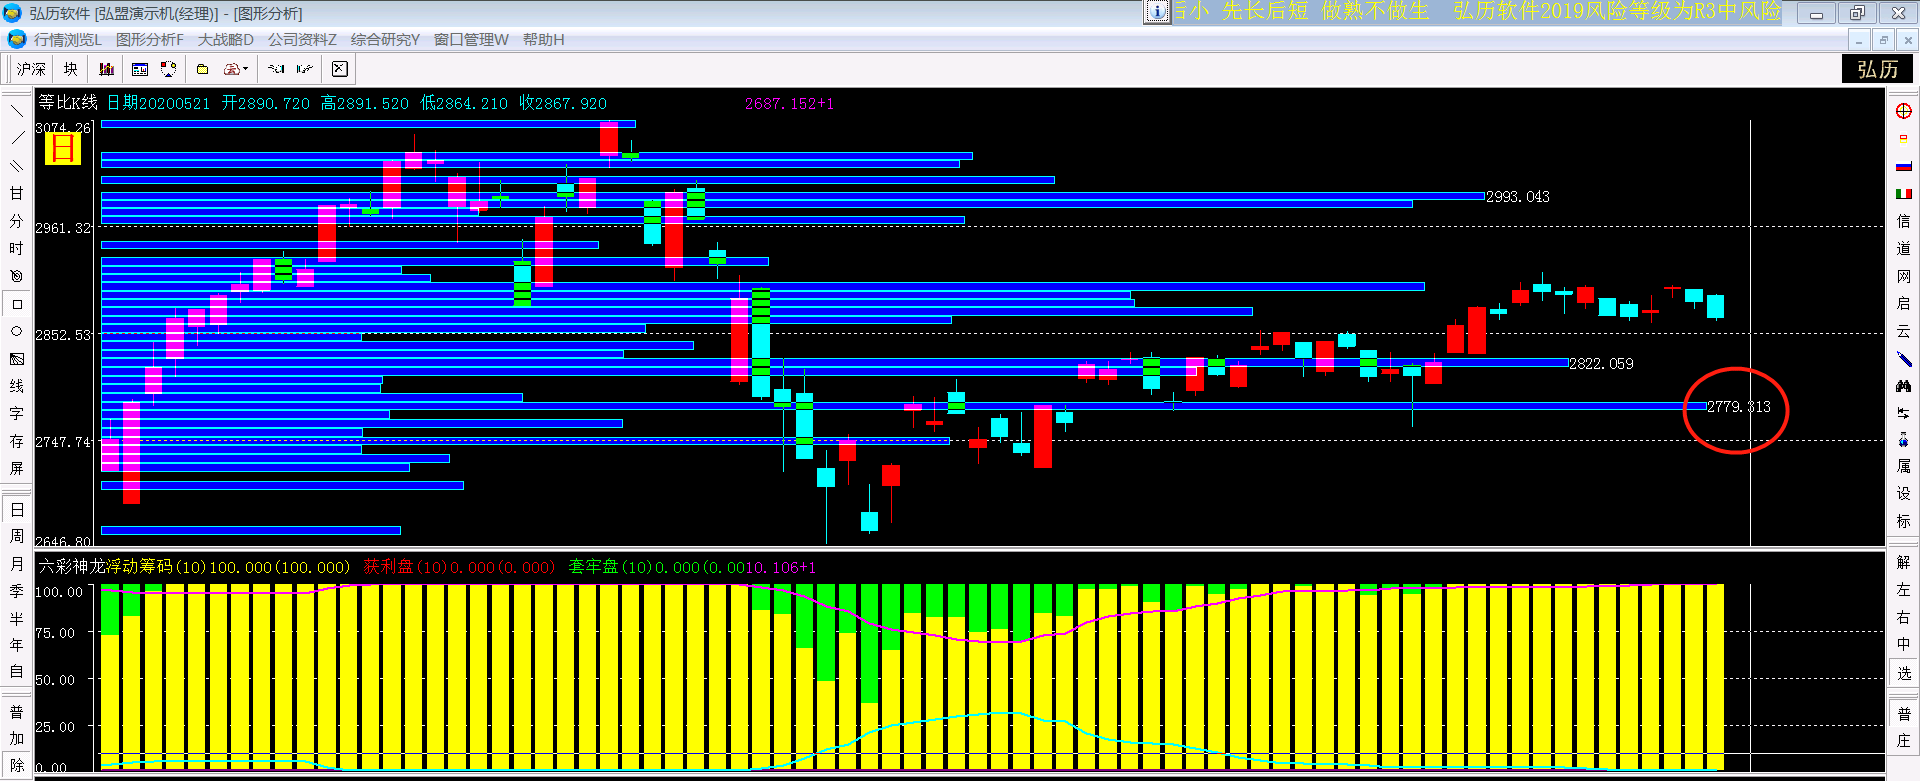
Task: Click the boxed X toolbar icon
Action: (x=340, y=69)
